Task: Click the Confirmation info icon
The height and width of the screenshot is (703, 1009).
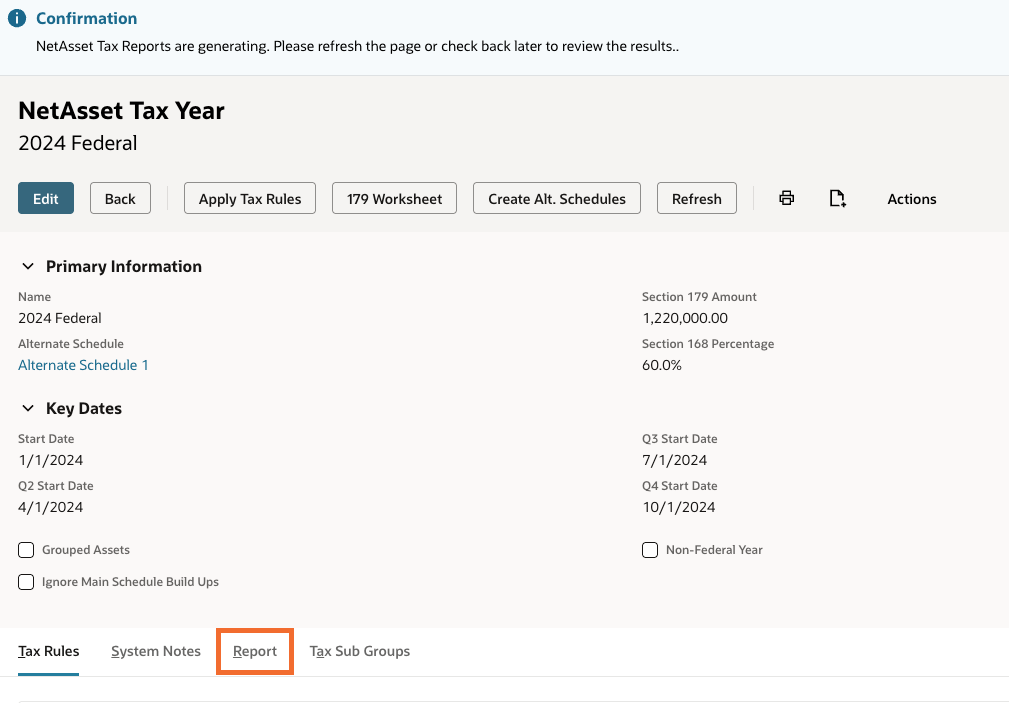Action: pos(17,19)
